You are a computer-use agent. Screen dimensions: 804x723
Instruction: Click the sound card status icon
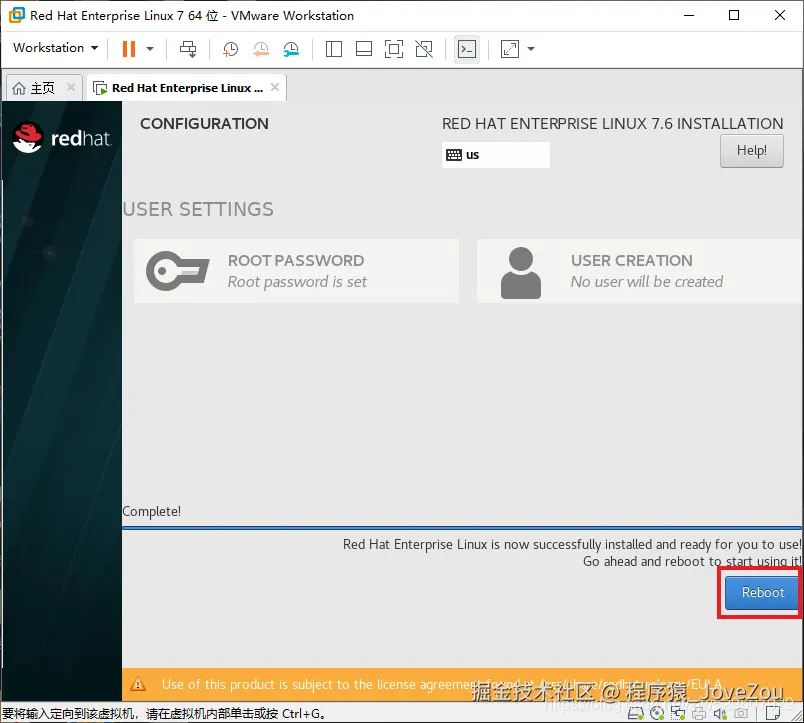(720, 713)
